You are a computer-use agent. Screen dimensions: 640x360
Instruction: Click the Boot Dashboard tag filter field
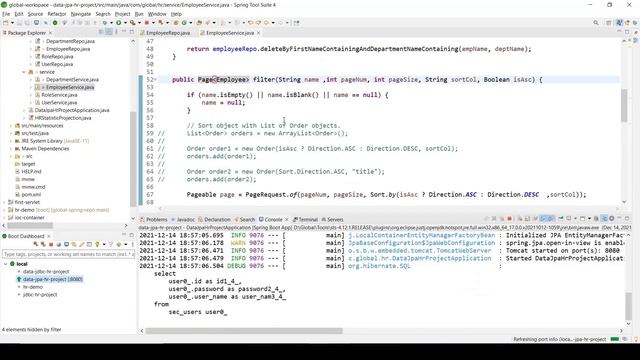(x=68, y=254)
